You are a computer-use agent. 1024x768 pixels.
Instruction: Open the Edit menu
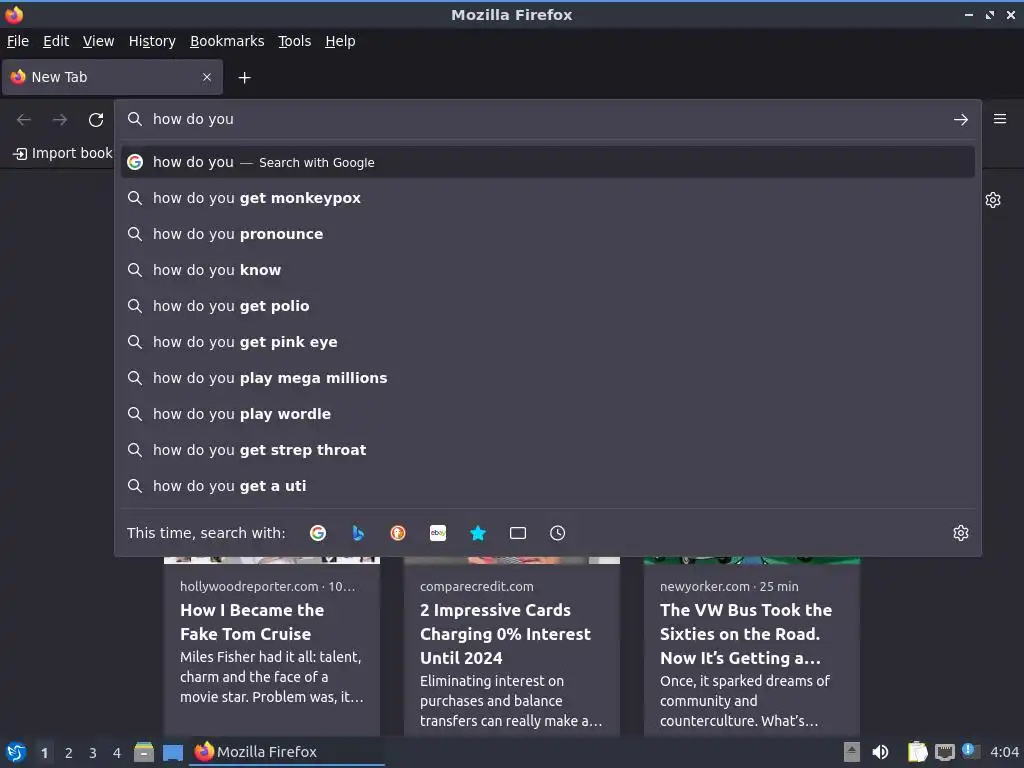[56, 41]
